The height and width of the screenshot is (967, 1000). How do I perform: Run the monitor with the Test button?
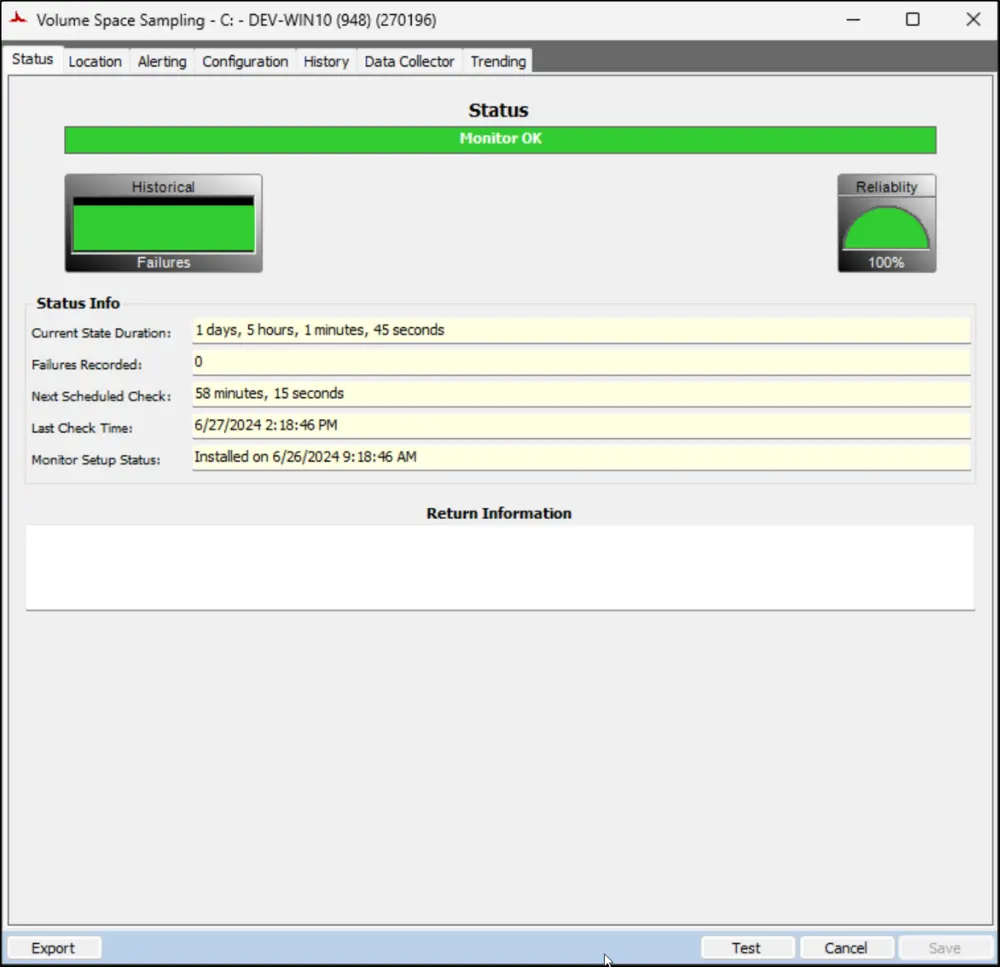(747, 948)
